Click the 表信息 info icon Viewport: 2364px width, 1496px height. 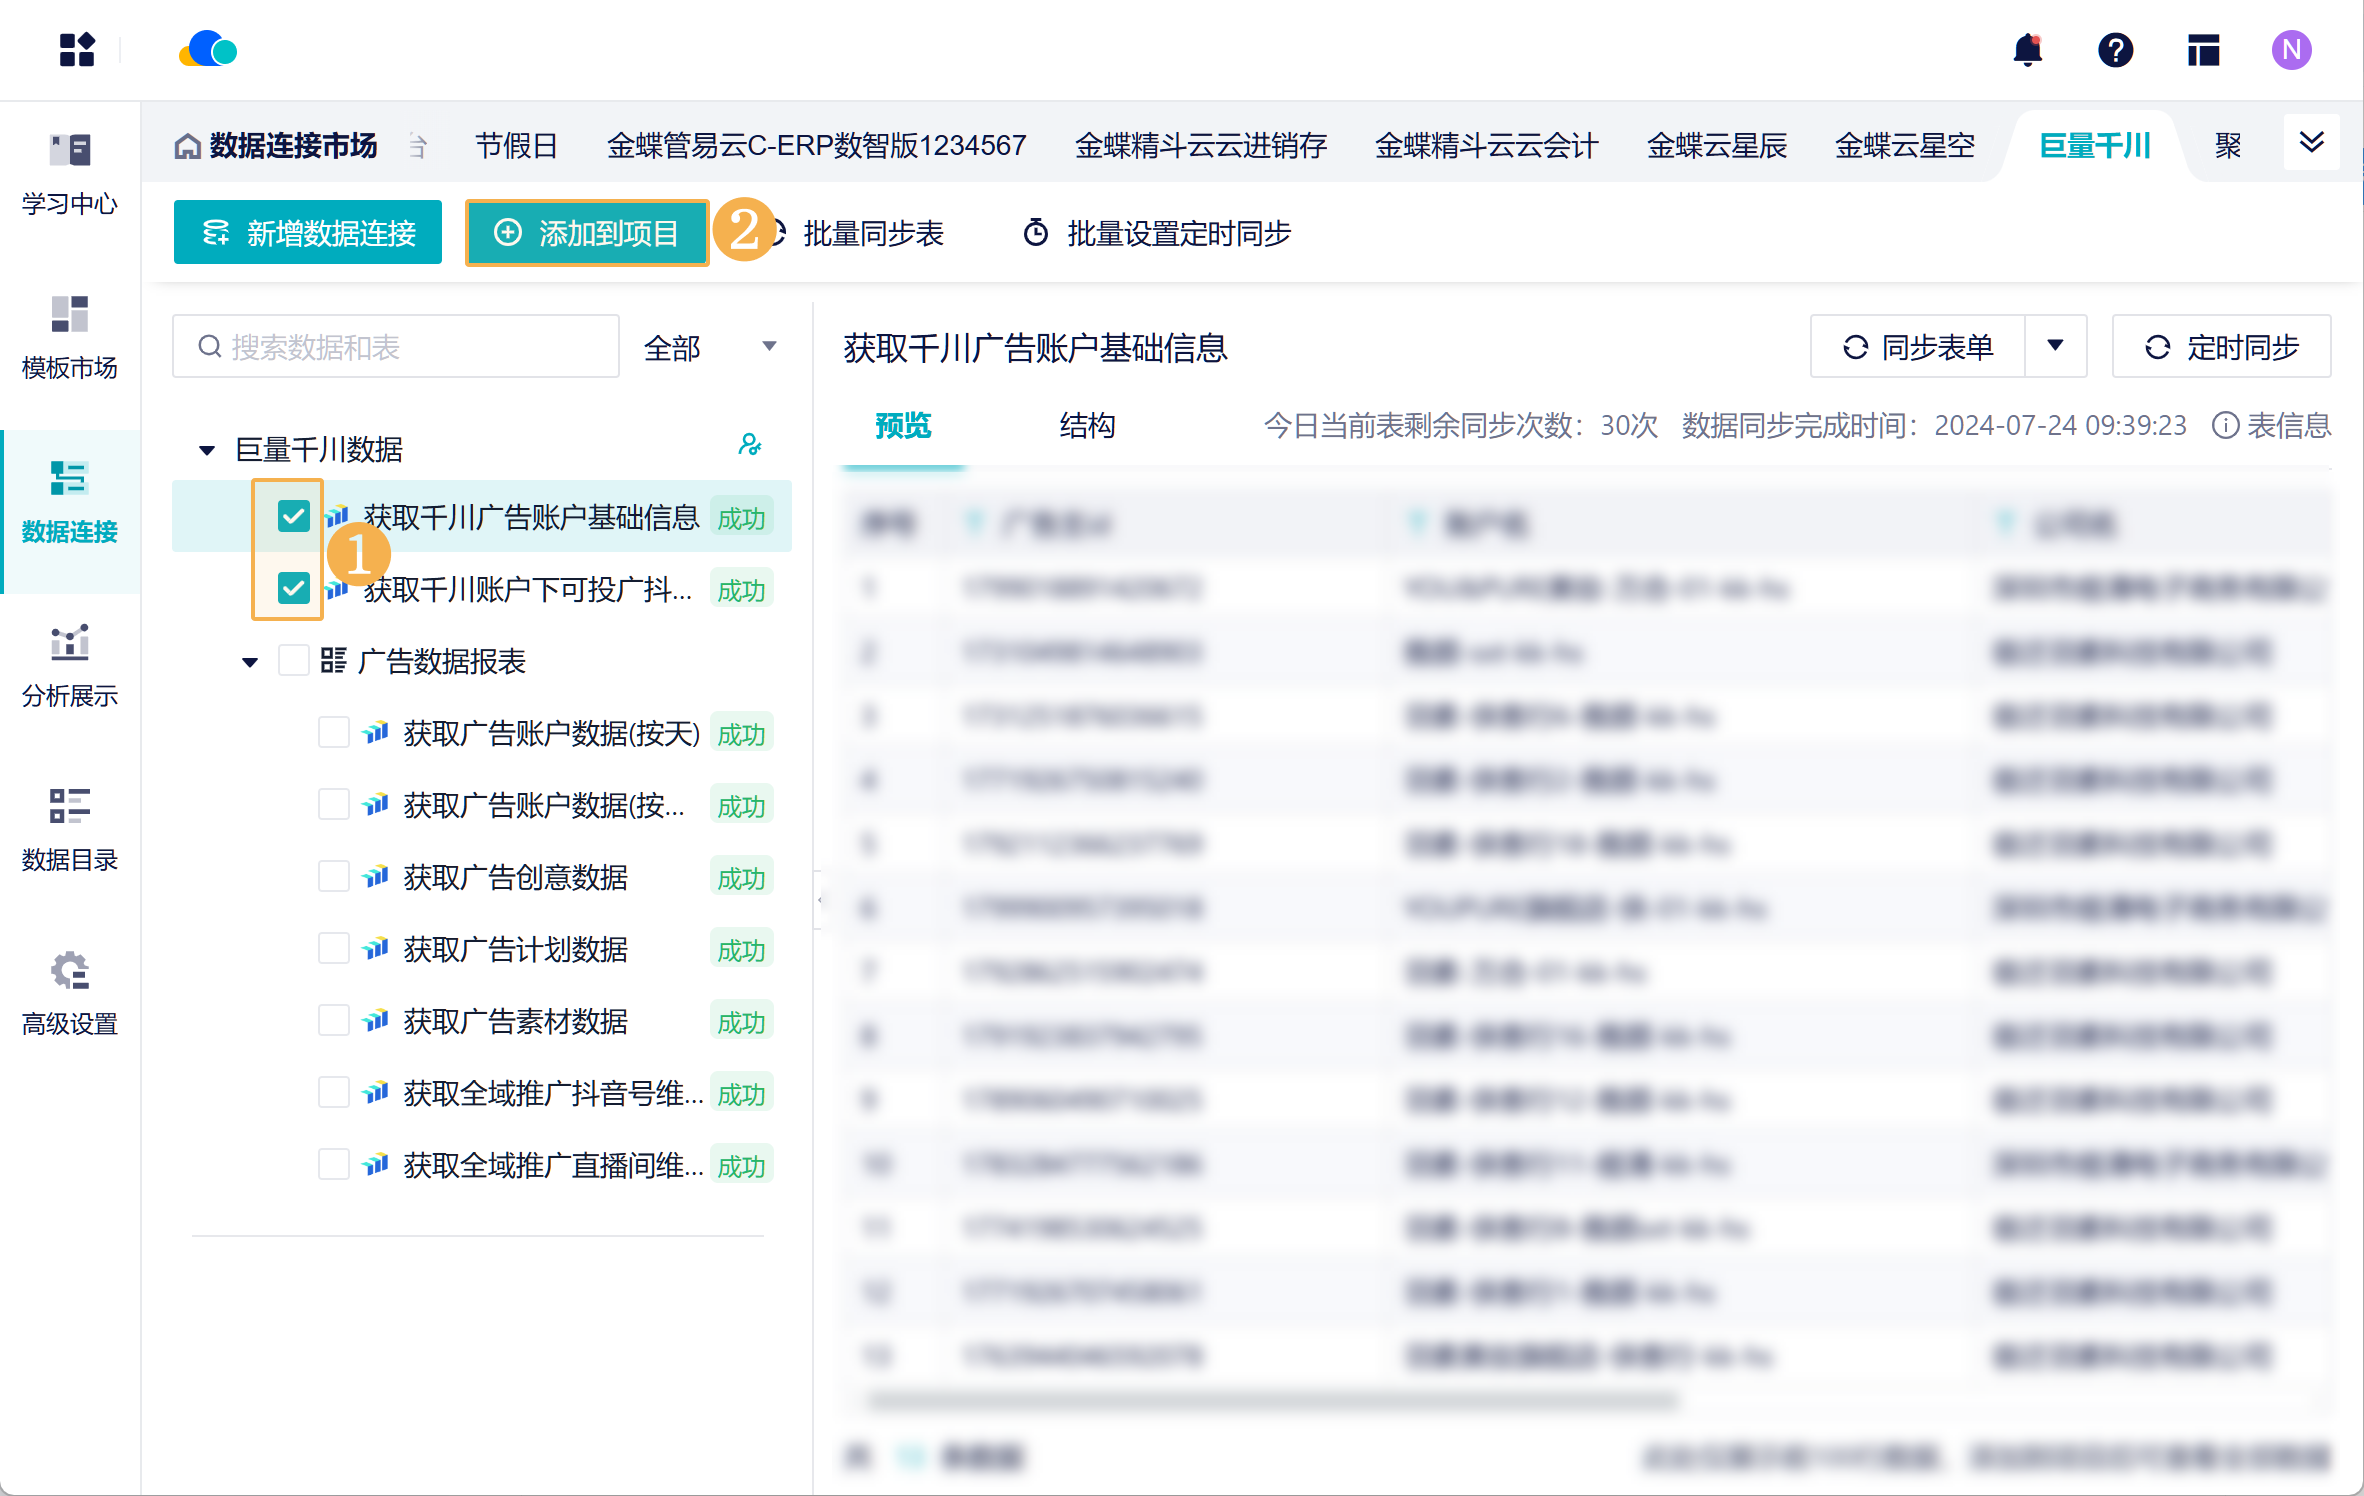2226,426
